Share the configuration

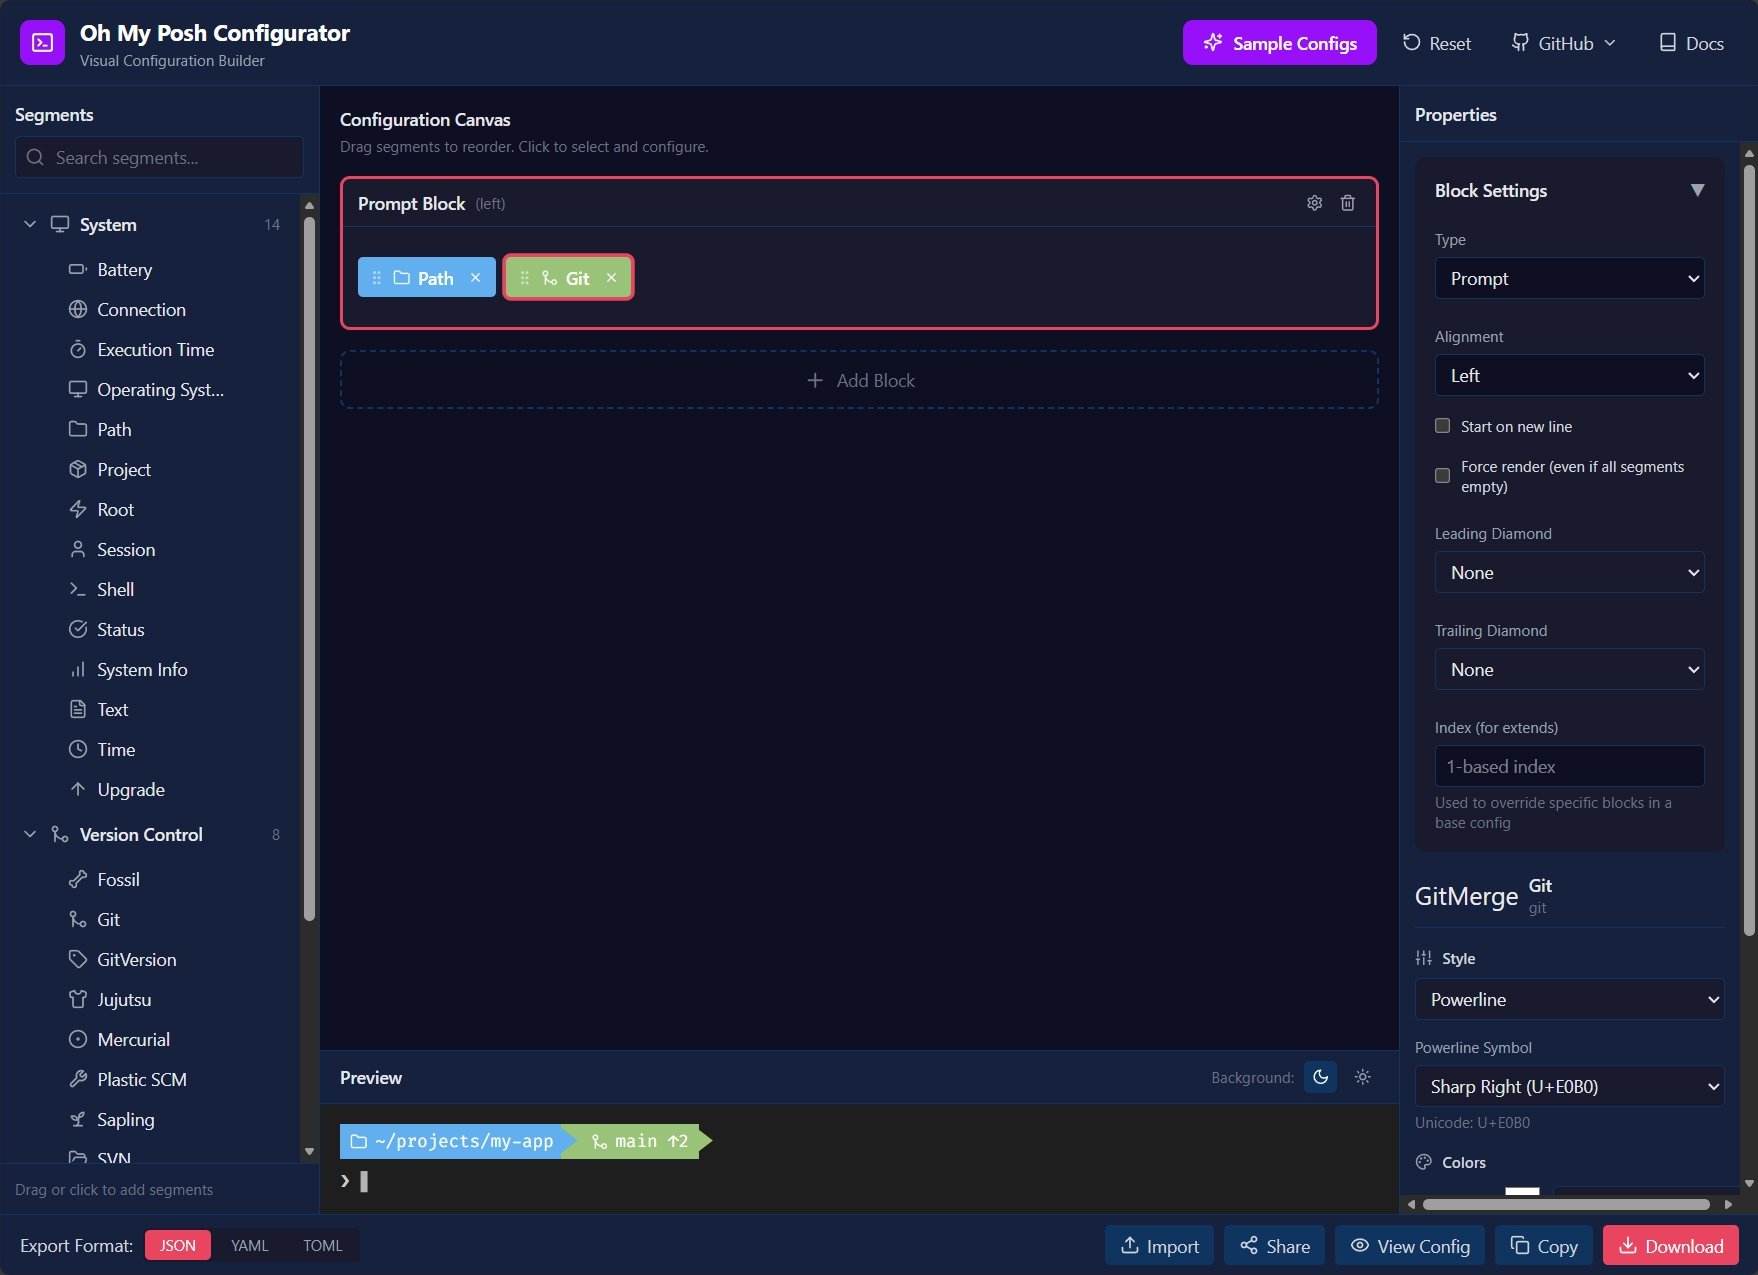coord(1275,1246)
